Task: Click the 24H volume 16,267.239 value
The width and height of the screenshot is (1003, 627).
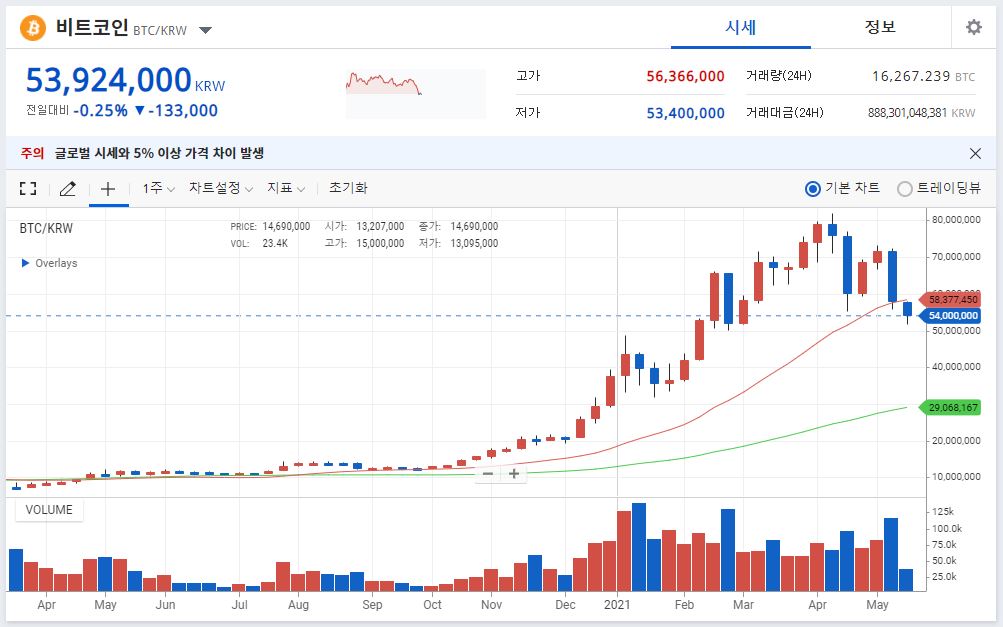Action: tap(911, 76)
